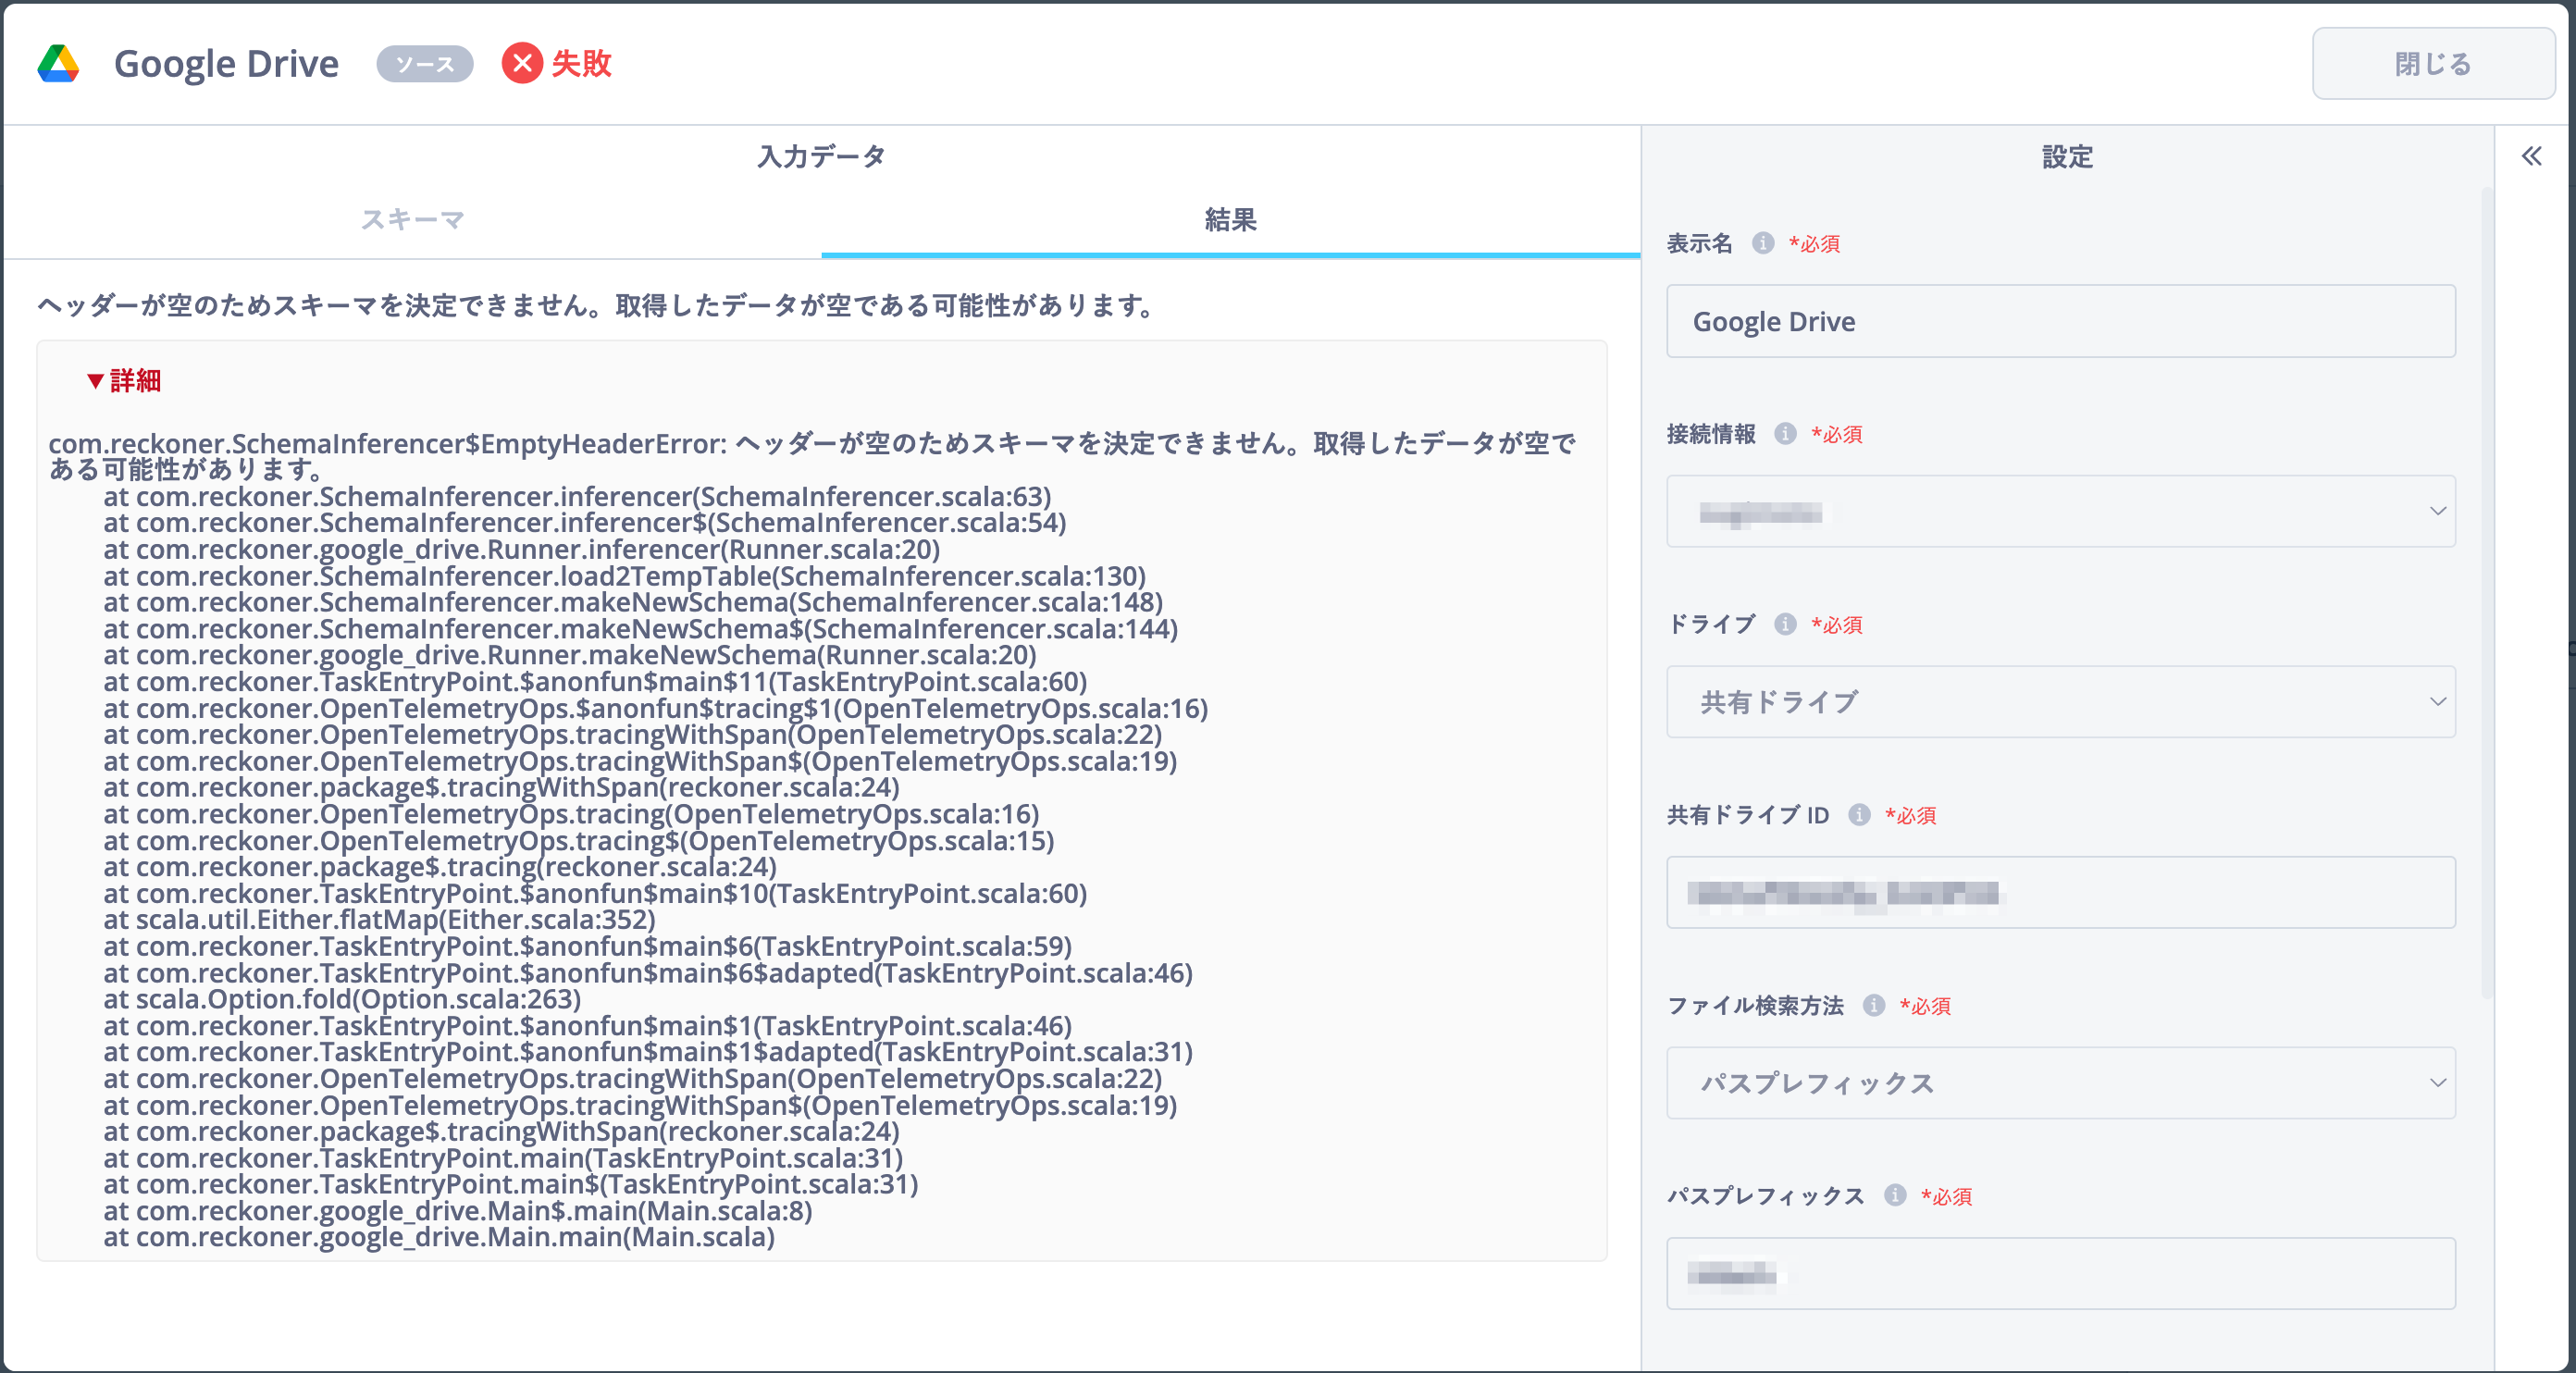
Task: Click the info icon beside 共有ドライブ ID
Action: (1860, 815)
